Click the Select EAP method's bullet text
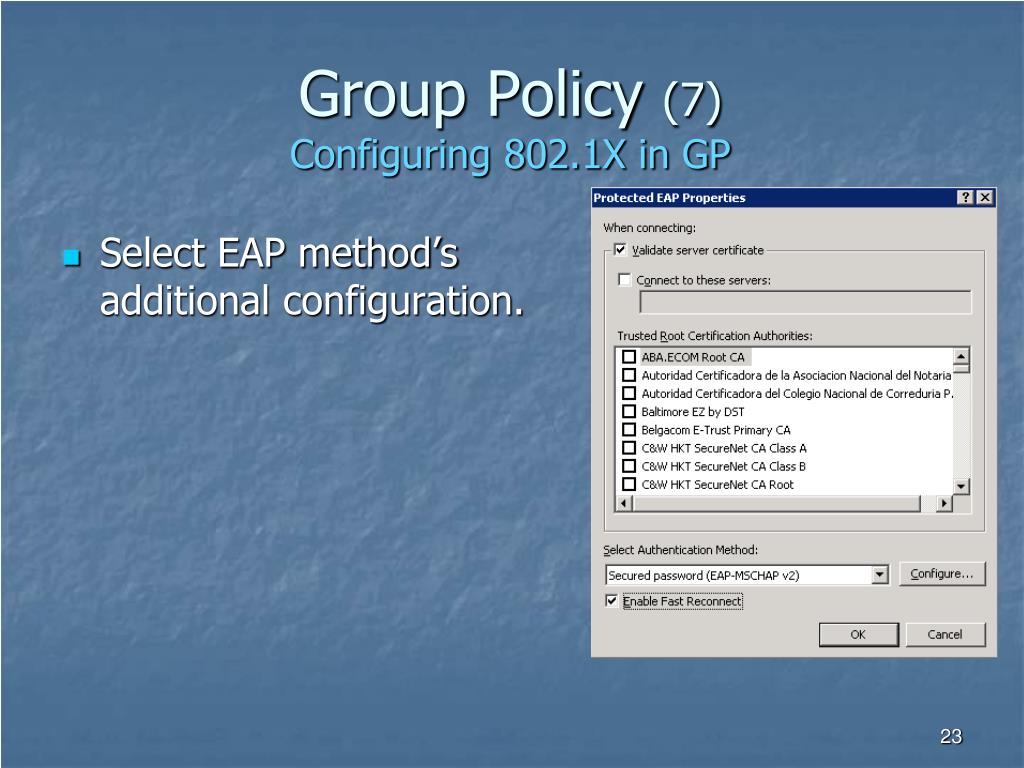1024x768 pixels. click(312, 277)
